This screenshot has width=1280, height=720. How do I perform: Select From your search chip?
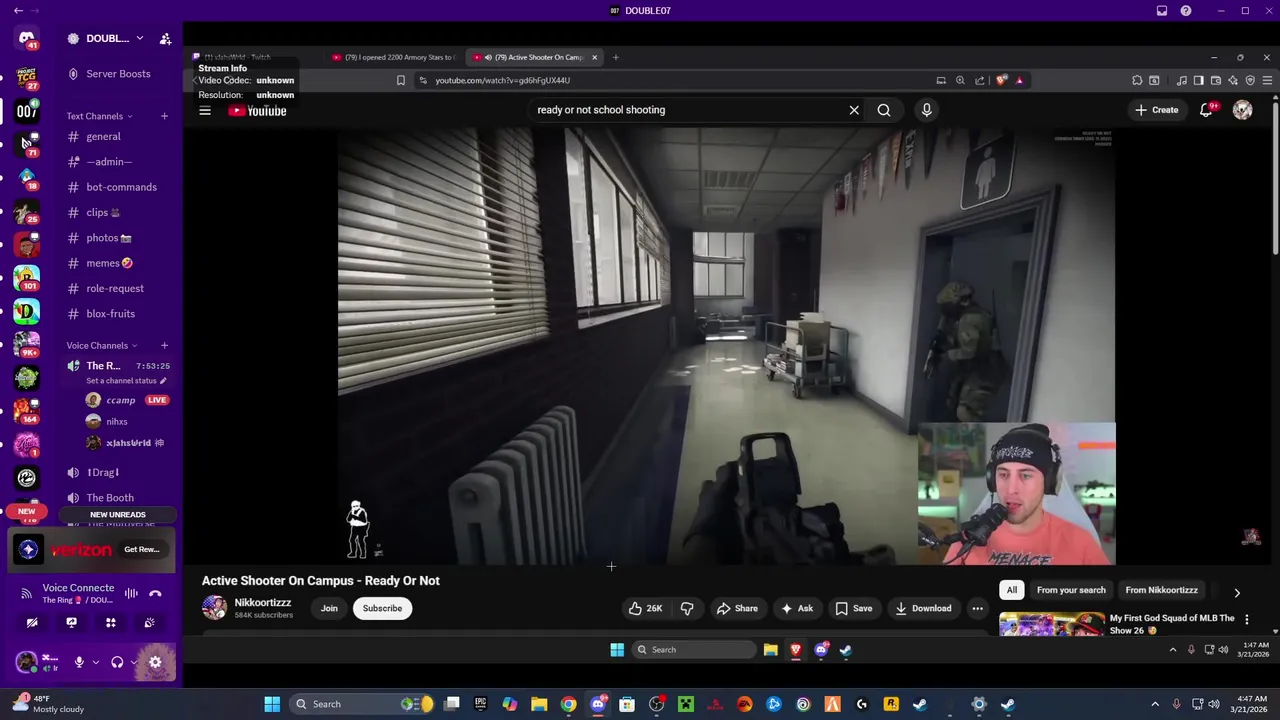click(1071, 590)
